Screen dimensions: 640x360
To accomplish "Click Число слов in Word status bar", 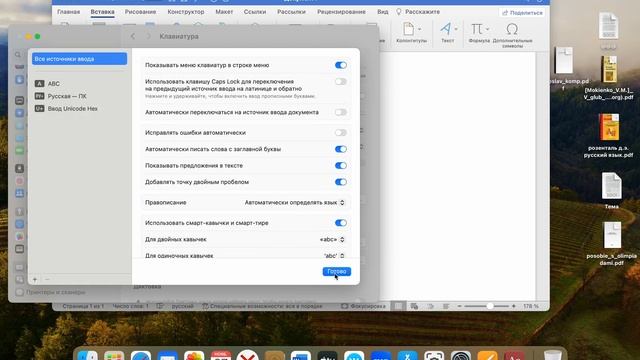I will coord(131,306).
